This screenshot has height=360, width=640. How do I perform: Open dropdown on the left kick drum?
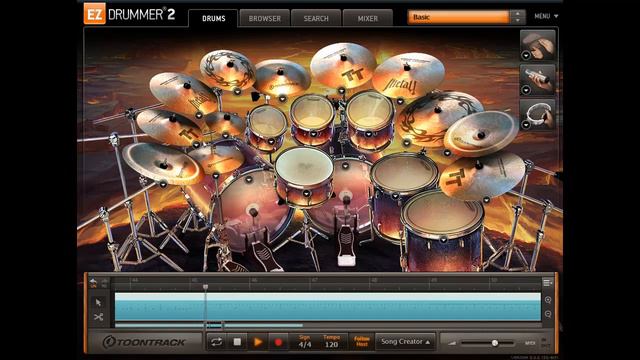click(x=249, y=179)
